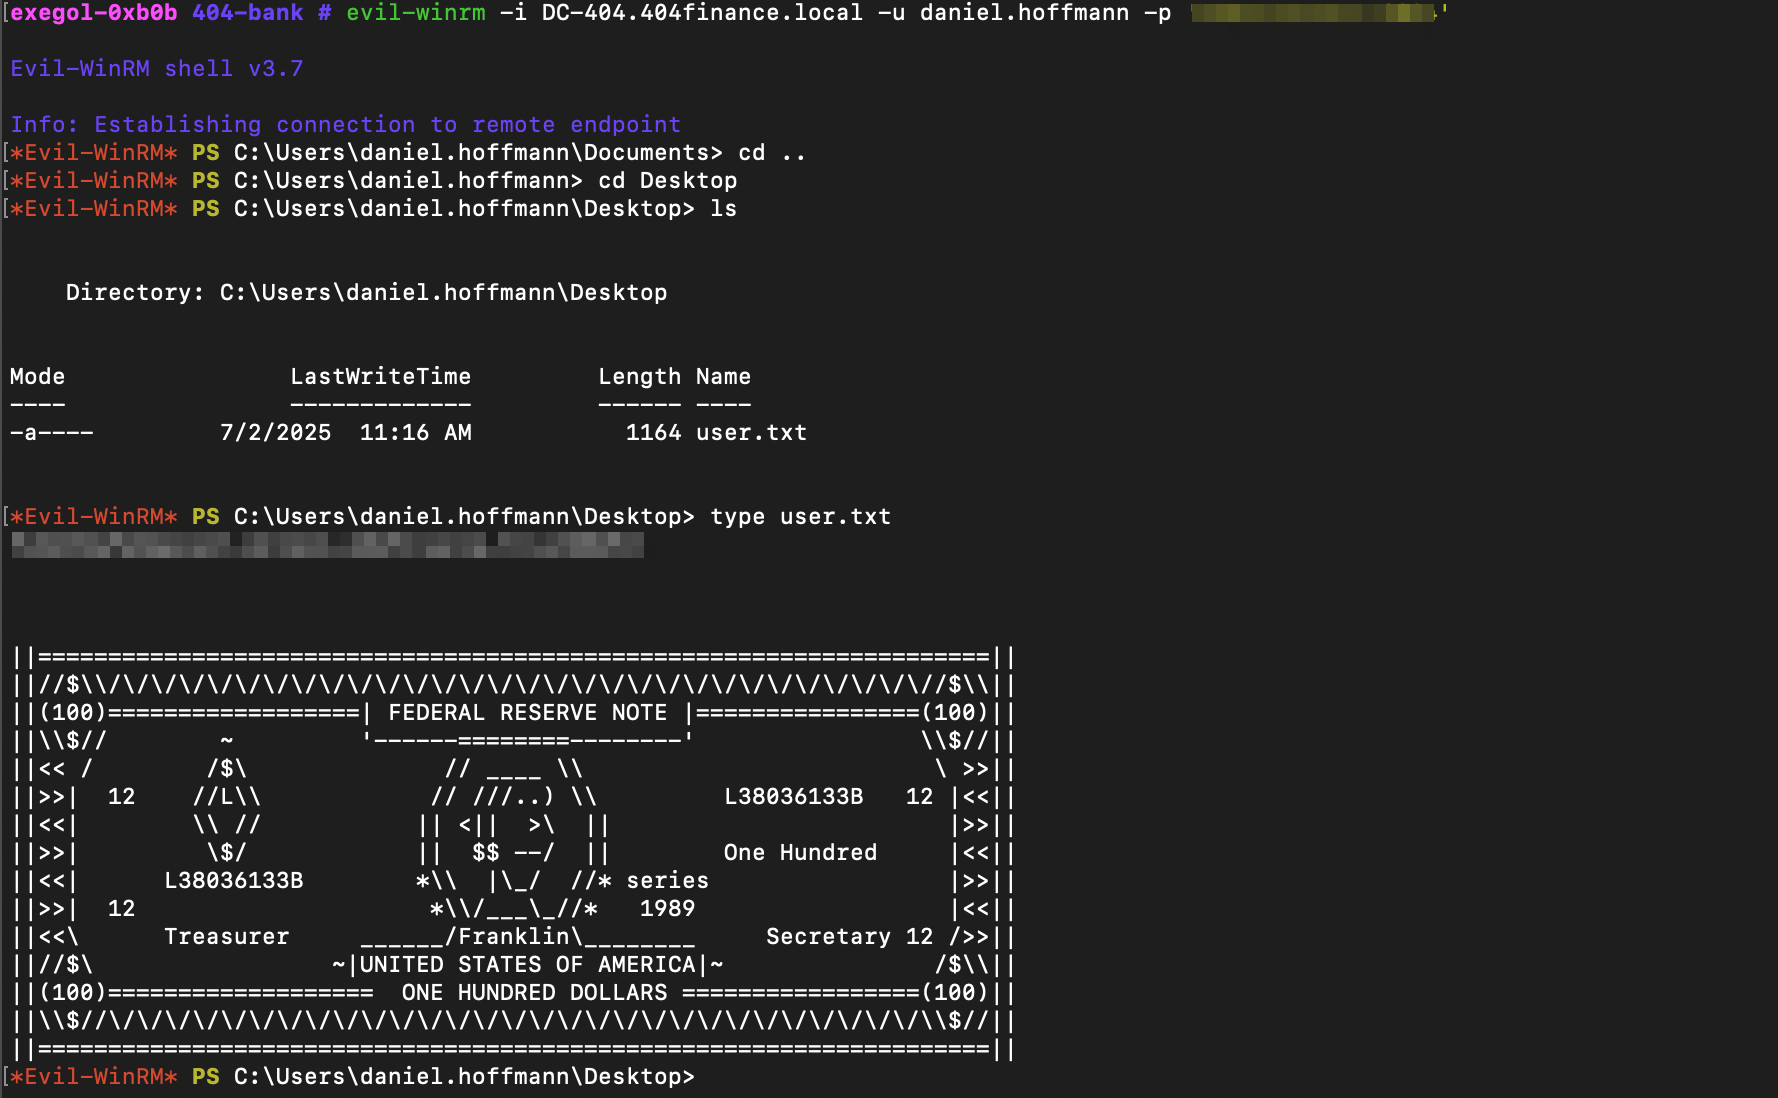
Task: Click the Name column header
Action: pyautogui.click(x=723, y=377)
